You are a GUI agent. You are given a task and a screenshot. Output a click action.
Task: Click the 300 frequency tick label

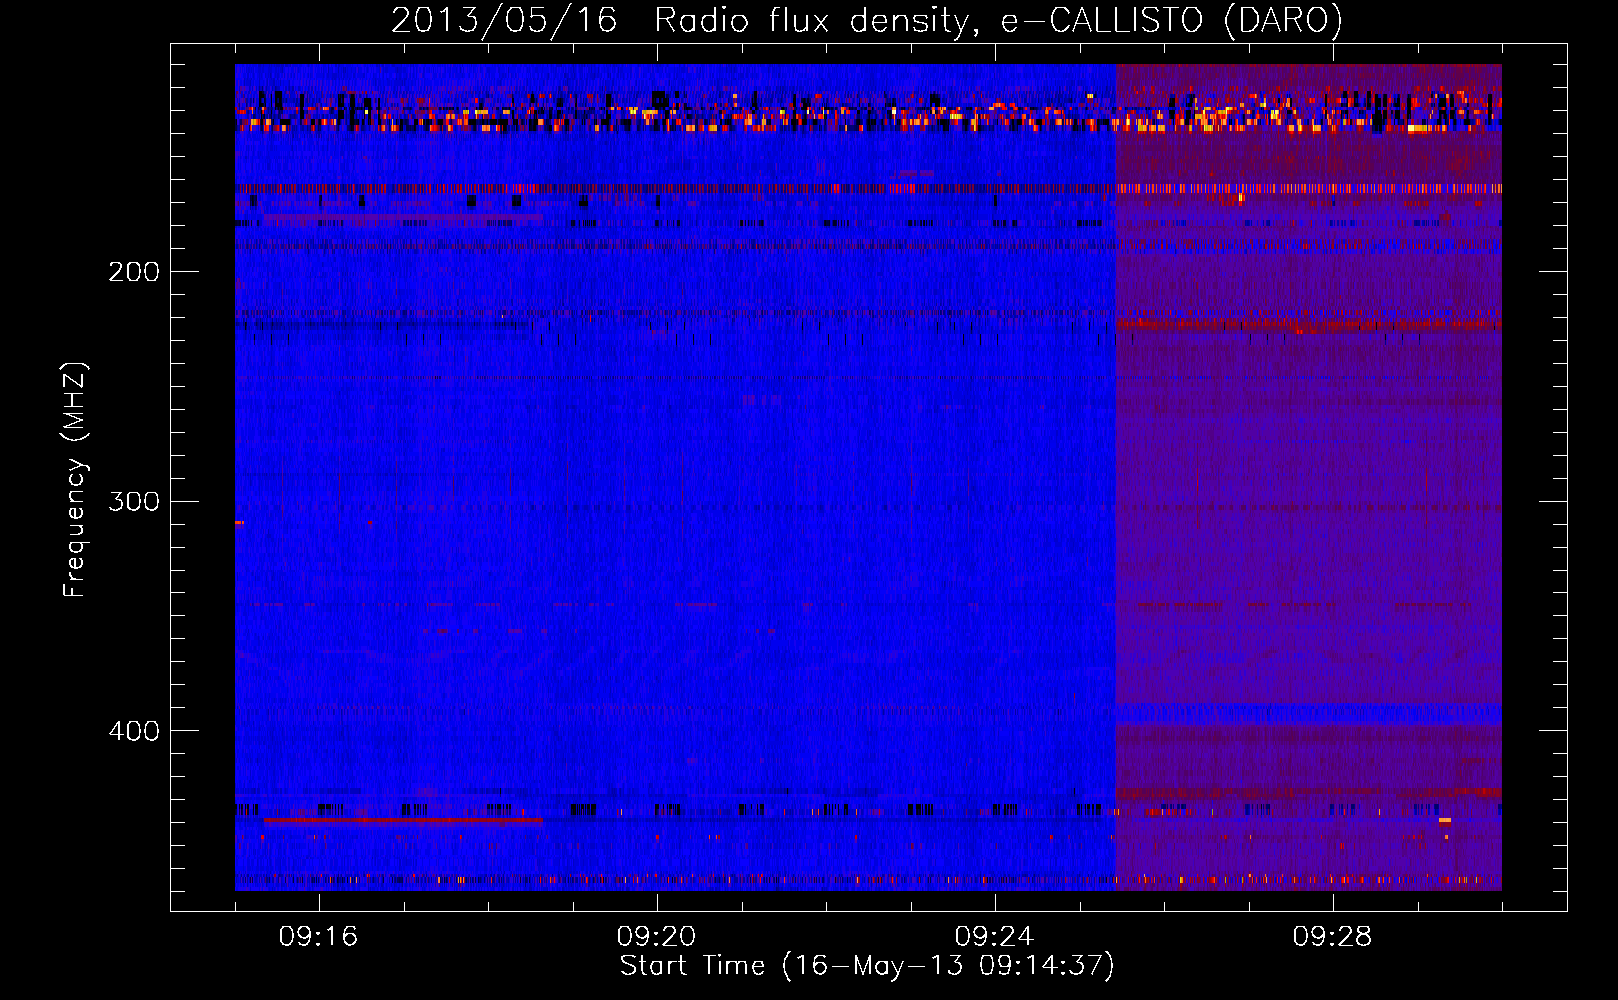(x=134, y=501)
